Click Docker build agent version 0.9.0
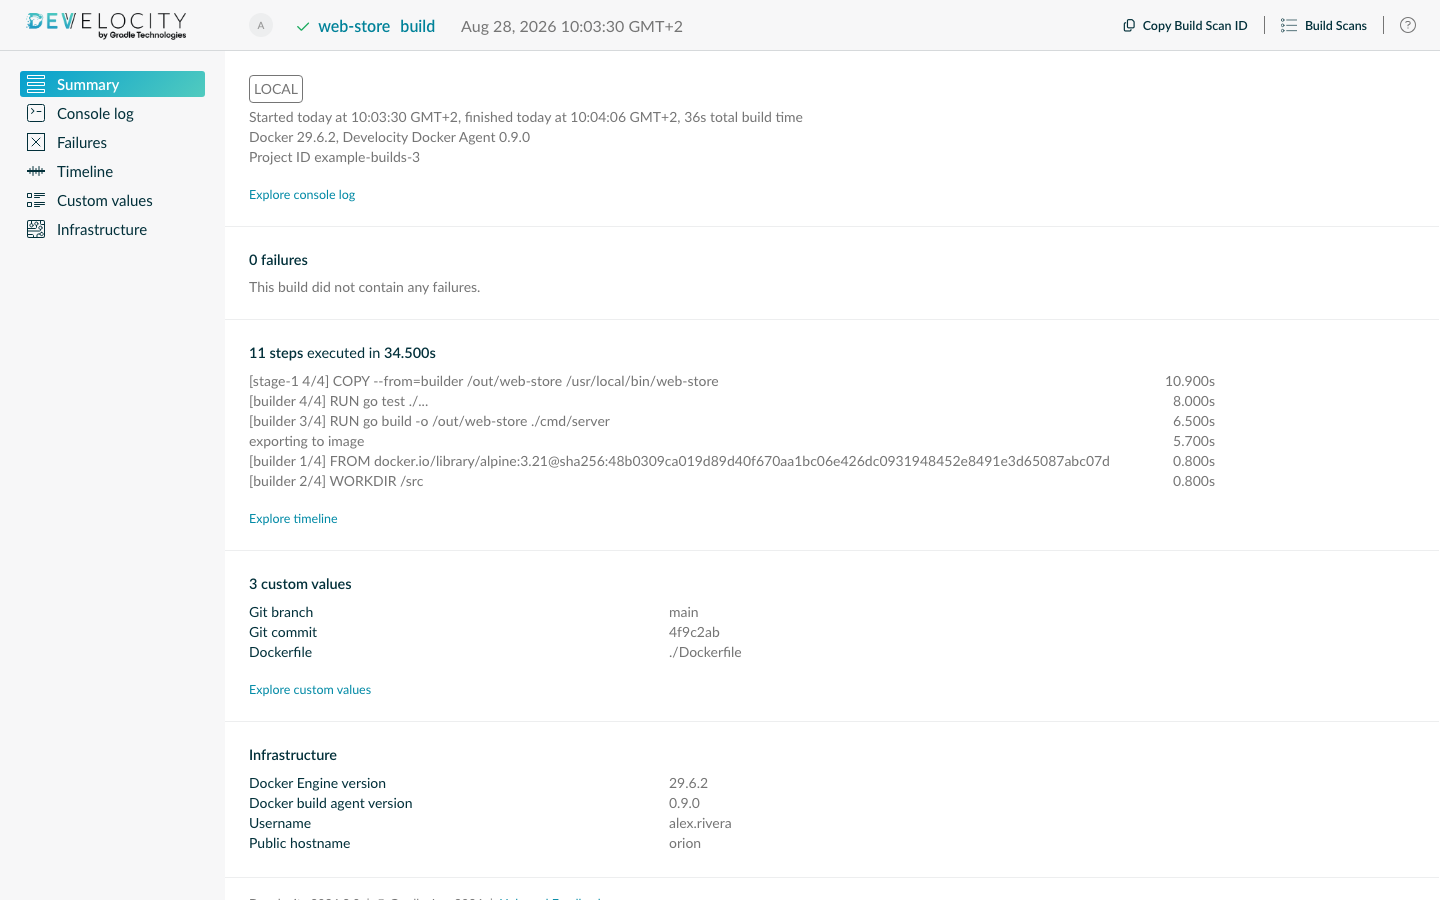The image size is (1440, 900). (684, 803)
